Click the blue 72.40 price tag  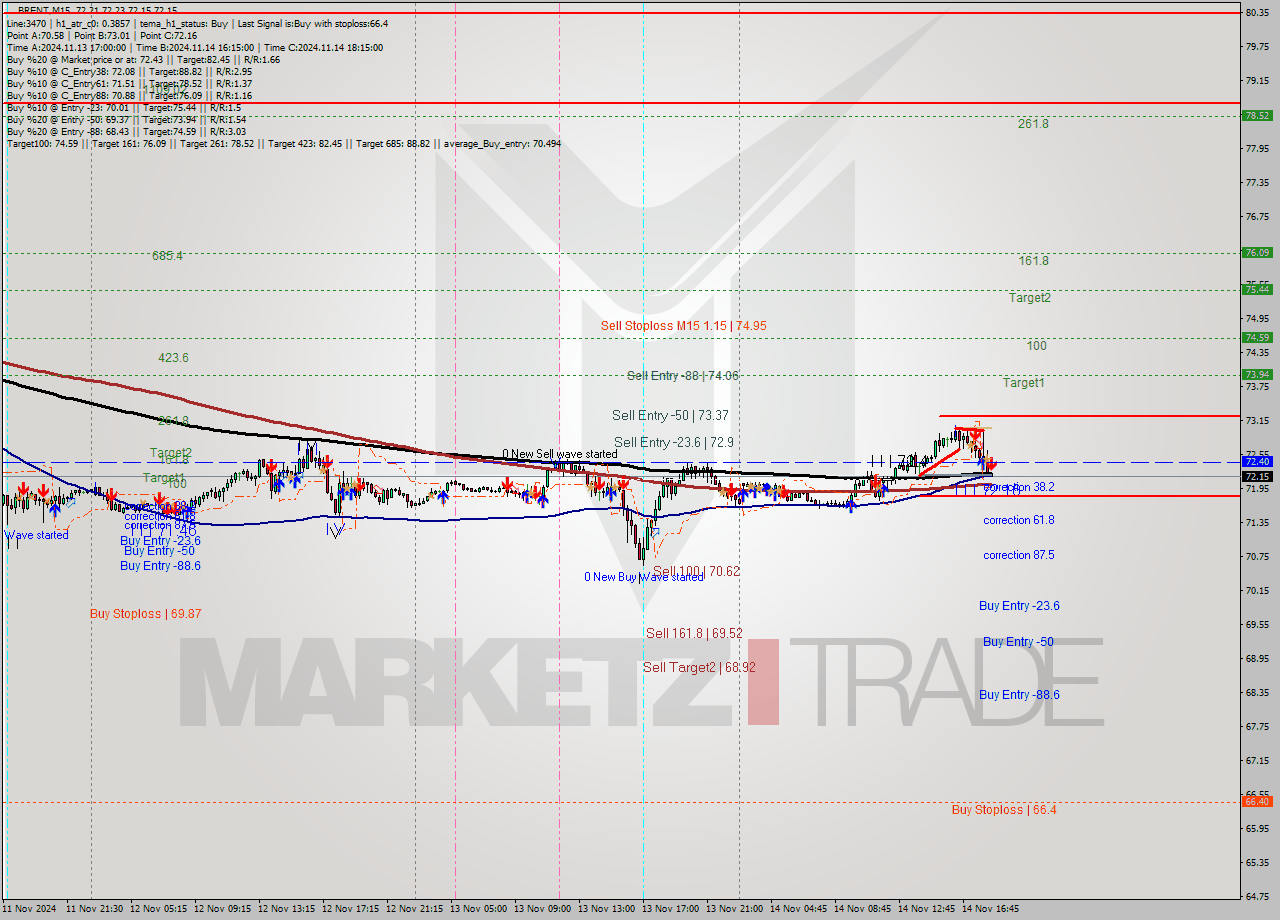pyautogui.click(x=1256, y=461)
